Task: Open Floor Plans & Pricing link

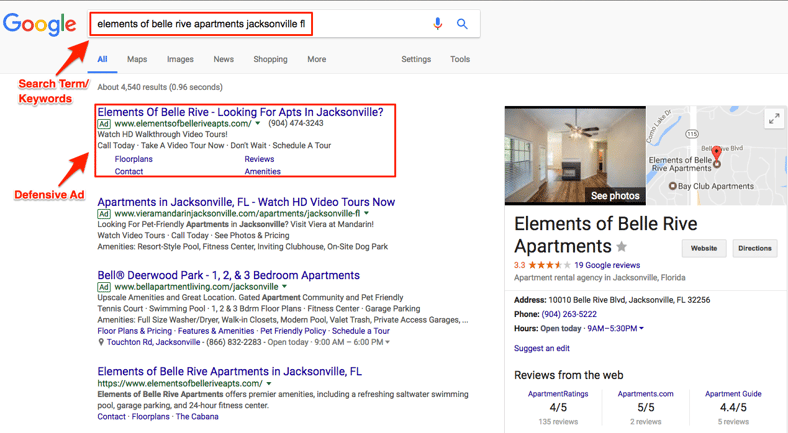Action: [x=135, y=331]
